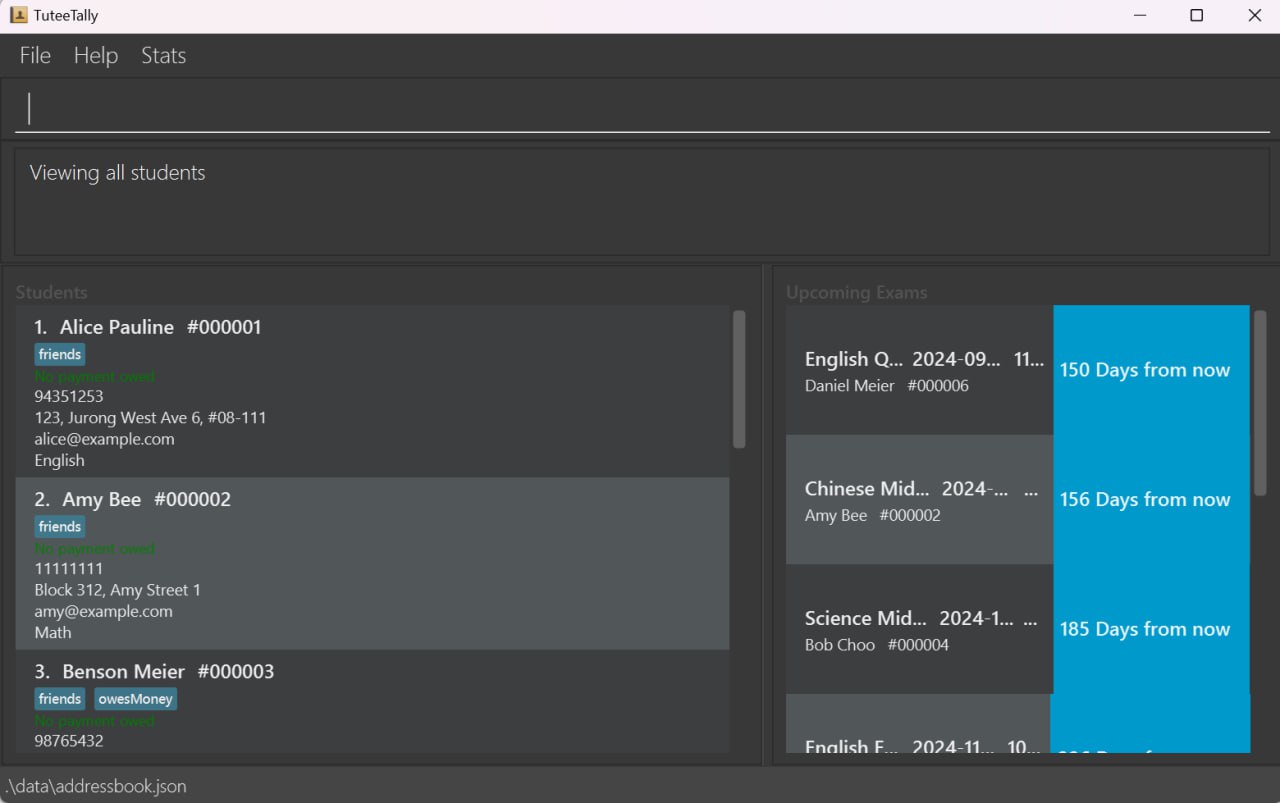1280x803 pixels.
Task: Click the TuteeTally app icon in title bar
Action: click(18, 15)
